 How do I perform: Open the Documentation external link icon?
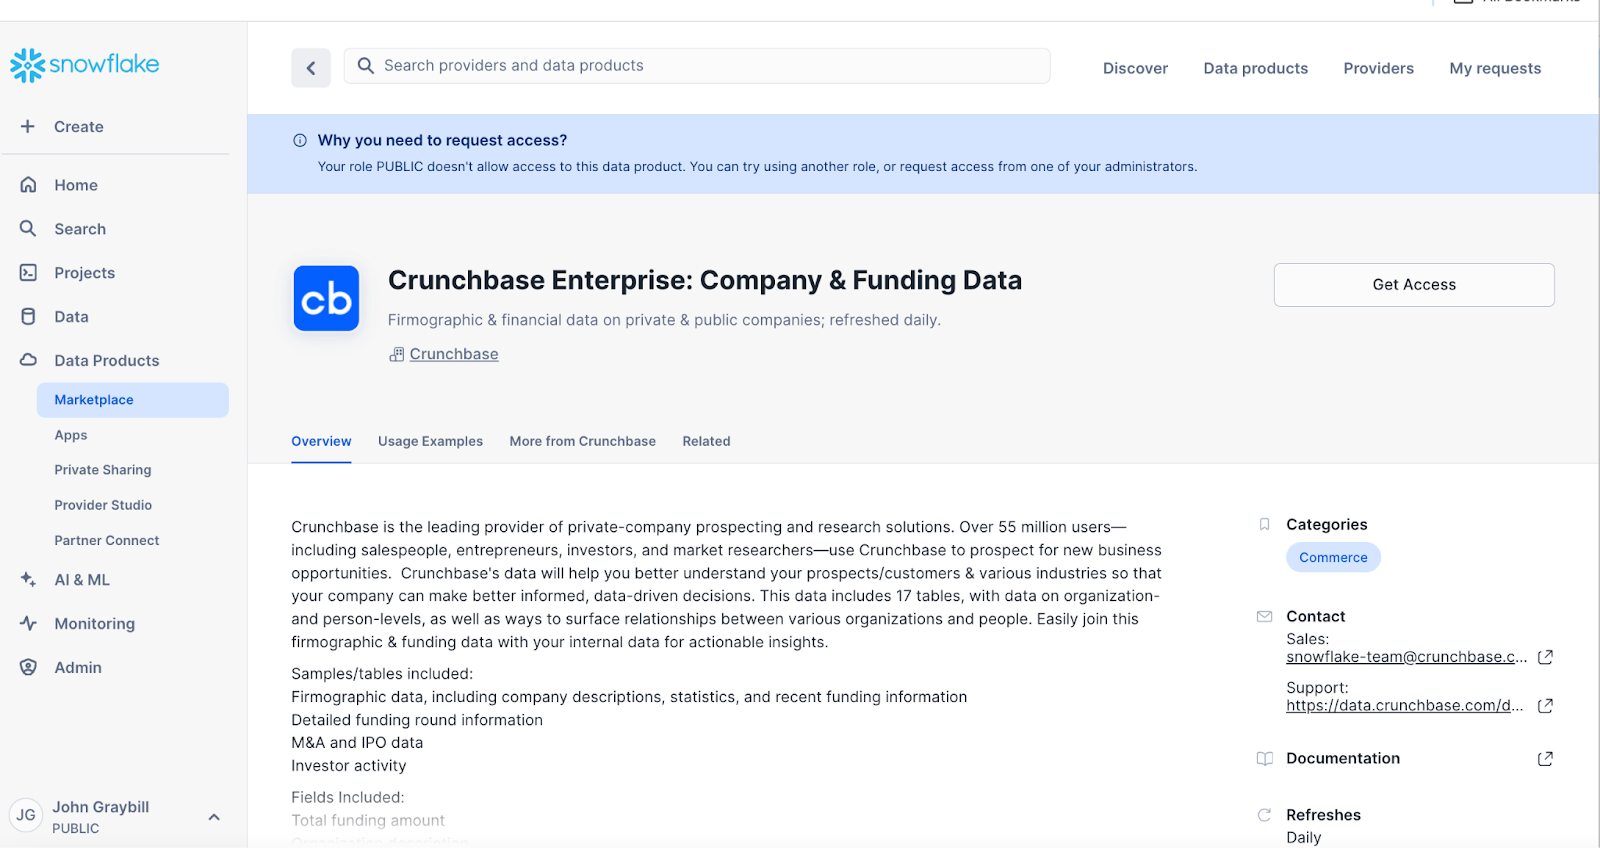pos(1545,759)
